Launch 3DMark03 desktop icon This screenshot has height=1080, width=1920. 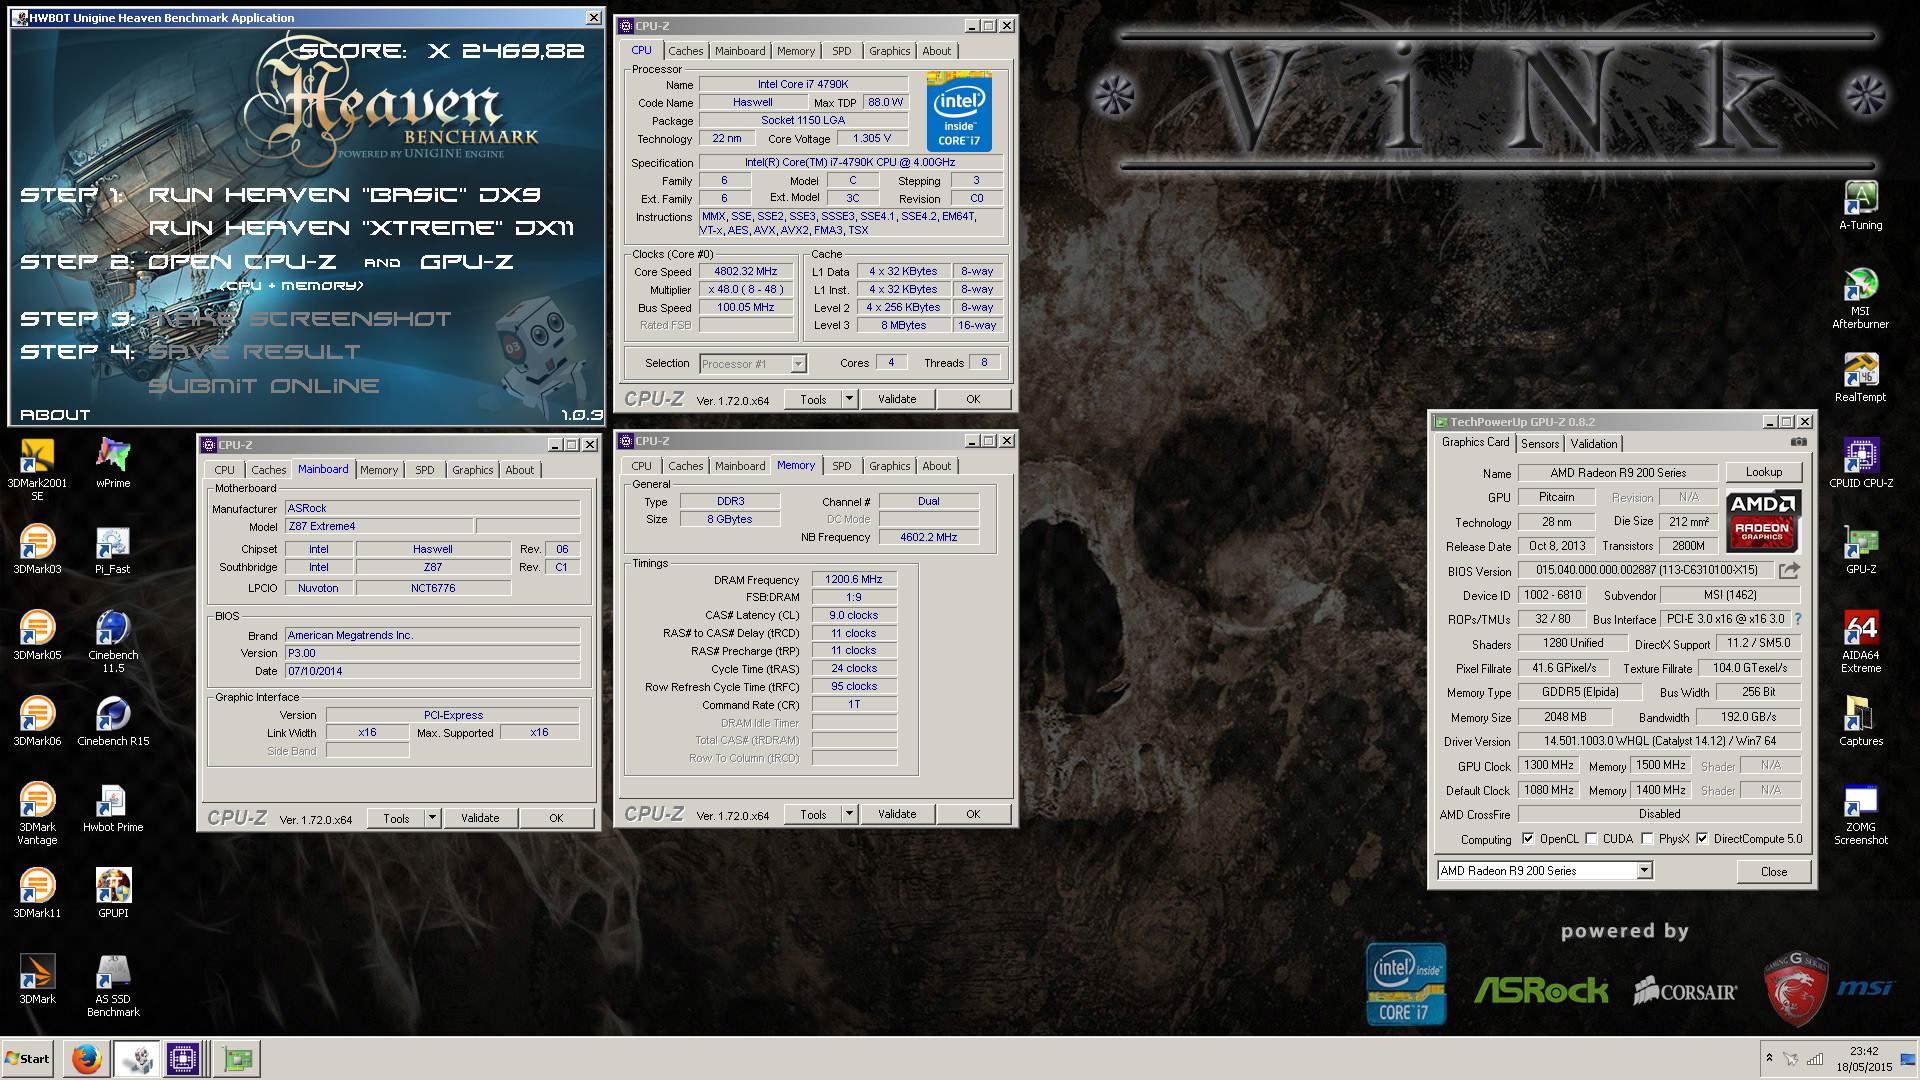point(37,549)
